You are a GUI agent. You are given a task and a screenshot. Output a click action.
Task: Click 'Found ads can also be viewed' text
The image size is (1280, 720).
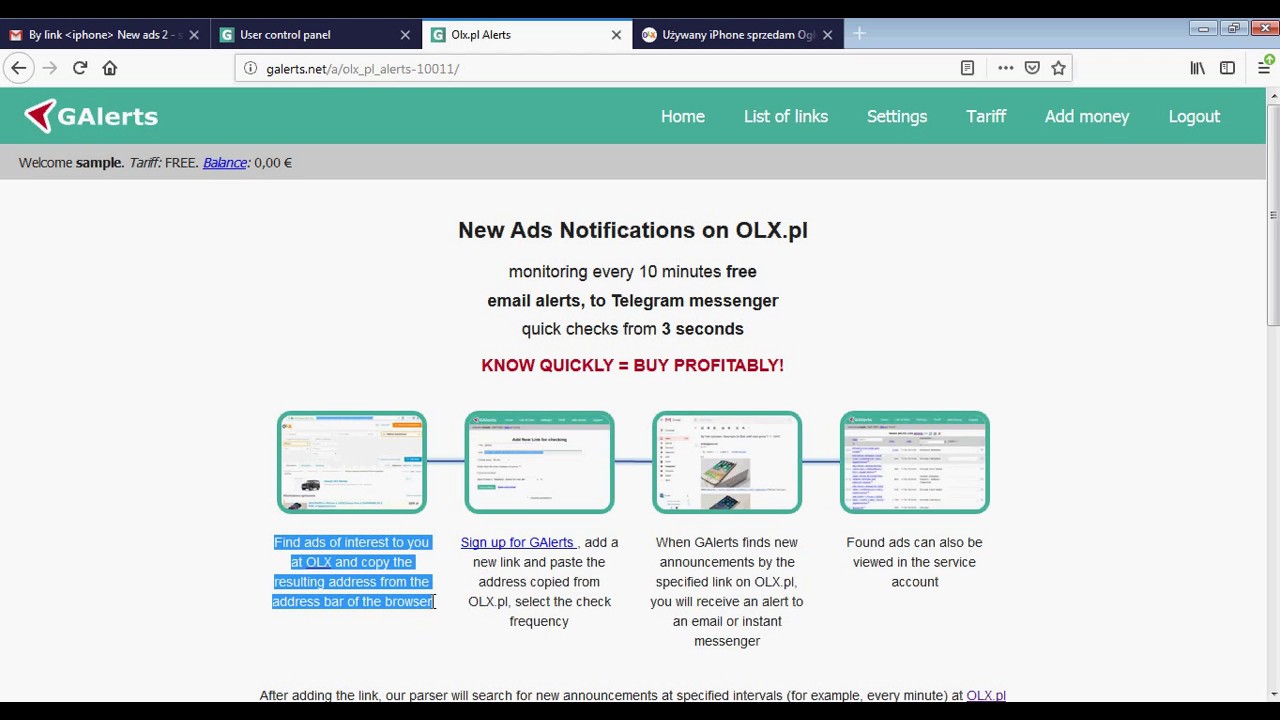[x=914, y=562]
